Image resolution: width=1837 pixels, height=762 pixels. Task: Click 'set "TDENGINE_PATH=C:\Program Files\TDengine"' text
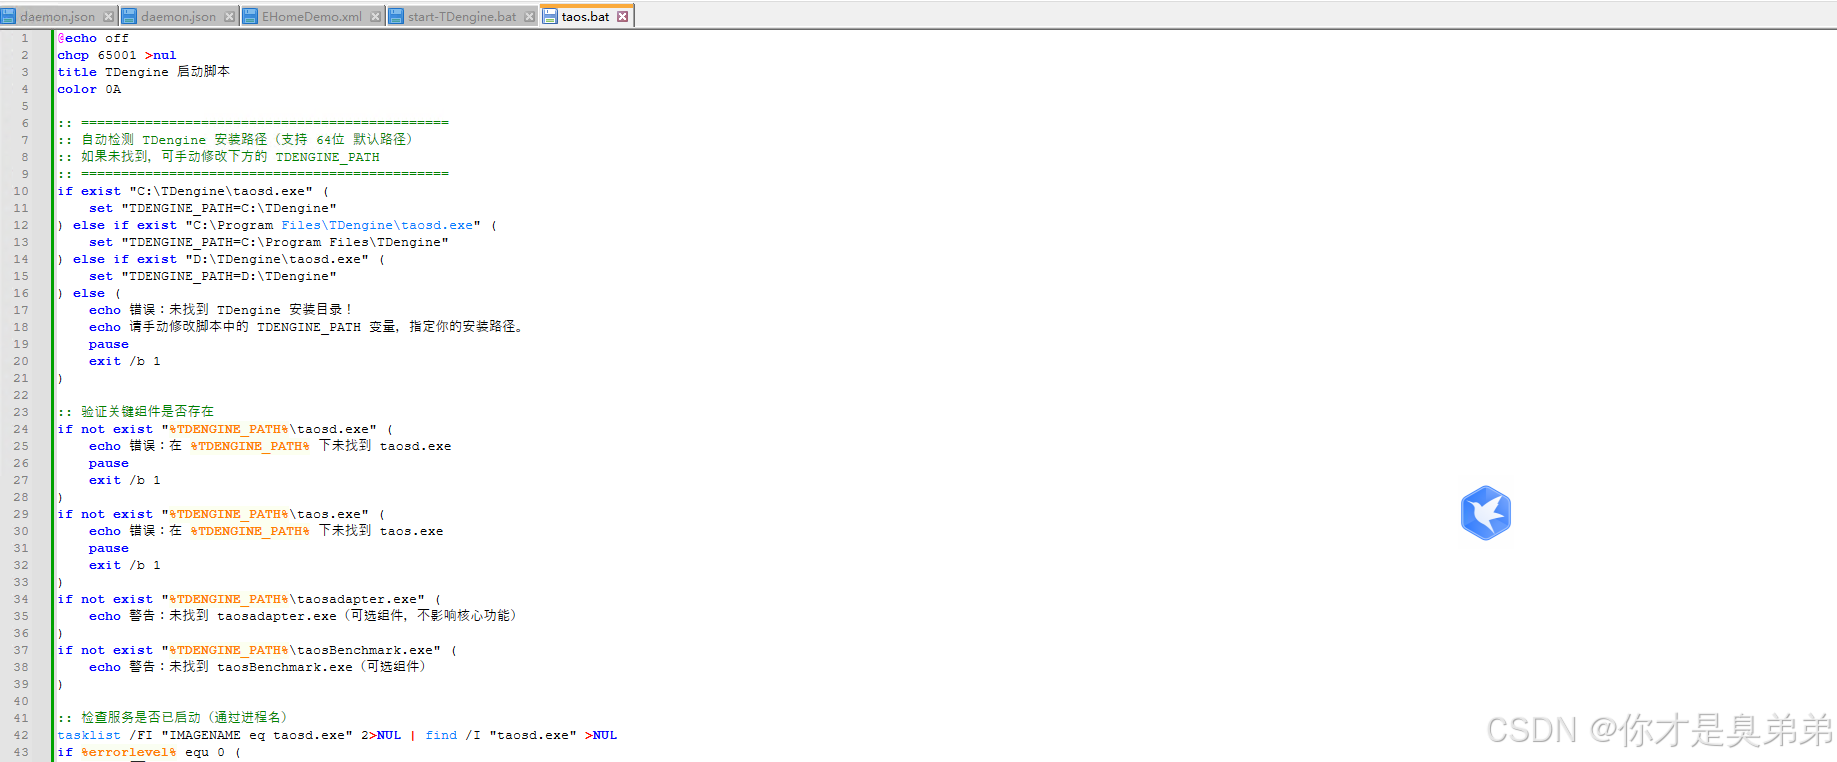pyautogui.click(x=269, y=242)
